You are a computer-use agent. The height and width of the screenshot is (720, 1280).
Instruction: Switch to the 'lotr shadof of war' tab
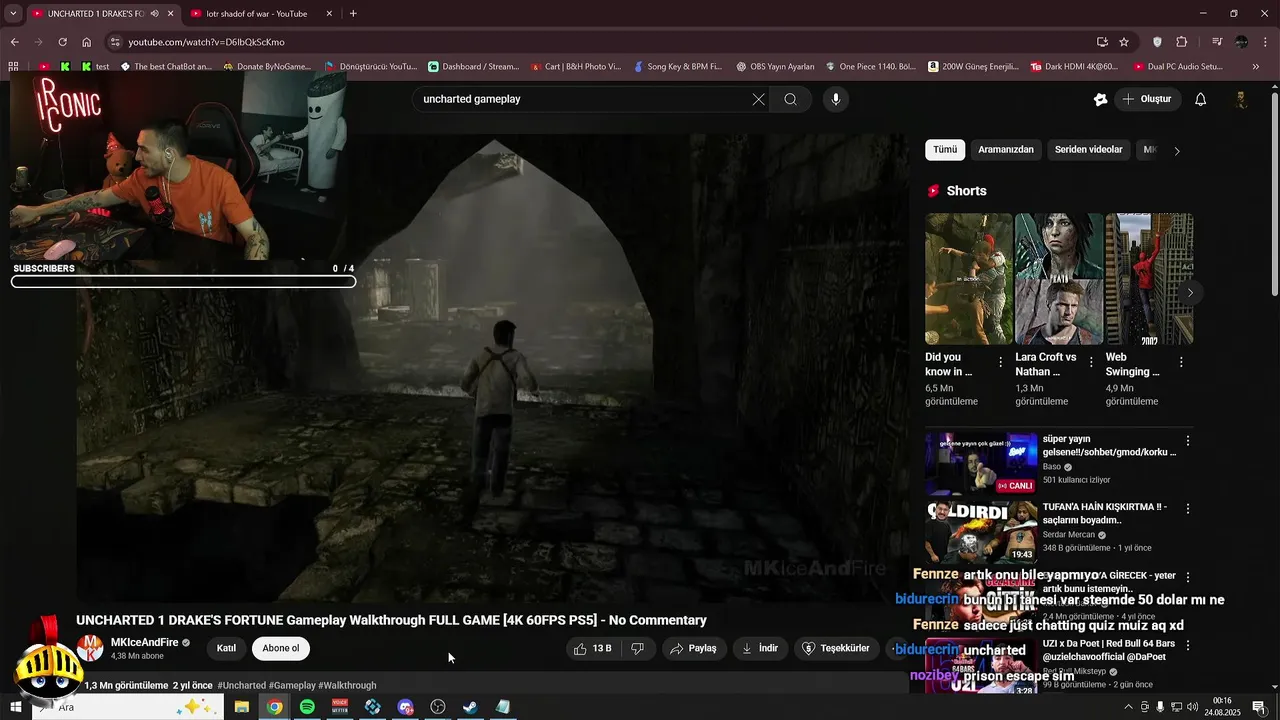pyautogui.click(x=256, y=14)
